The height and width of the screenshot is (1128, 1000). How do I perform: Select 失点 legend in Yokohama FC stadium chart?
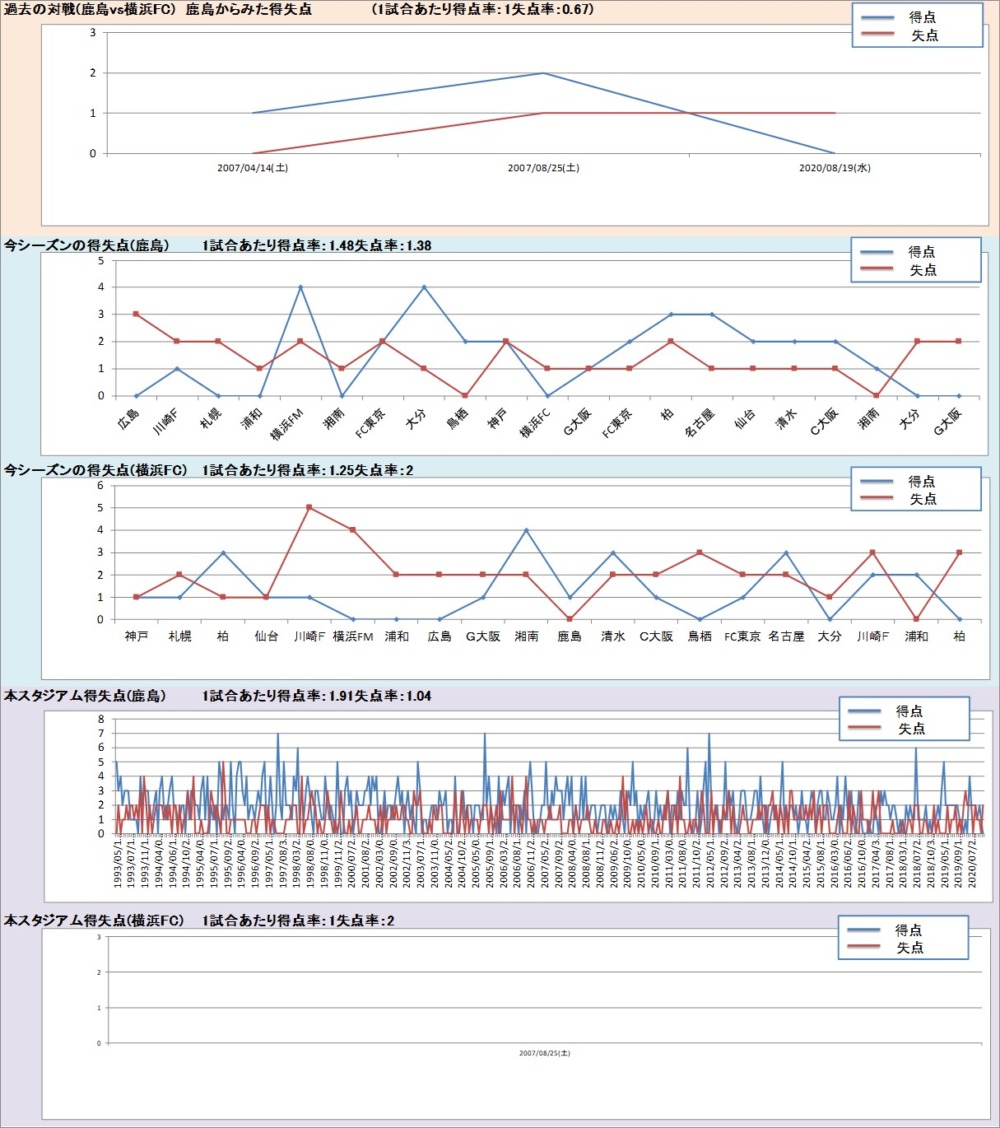point(909,948)
